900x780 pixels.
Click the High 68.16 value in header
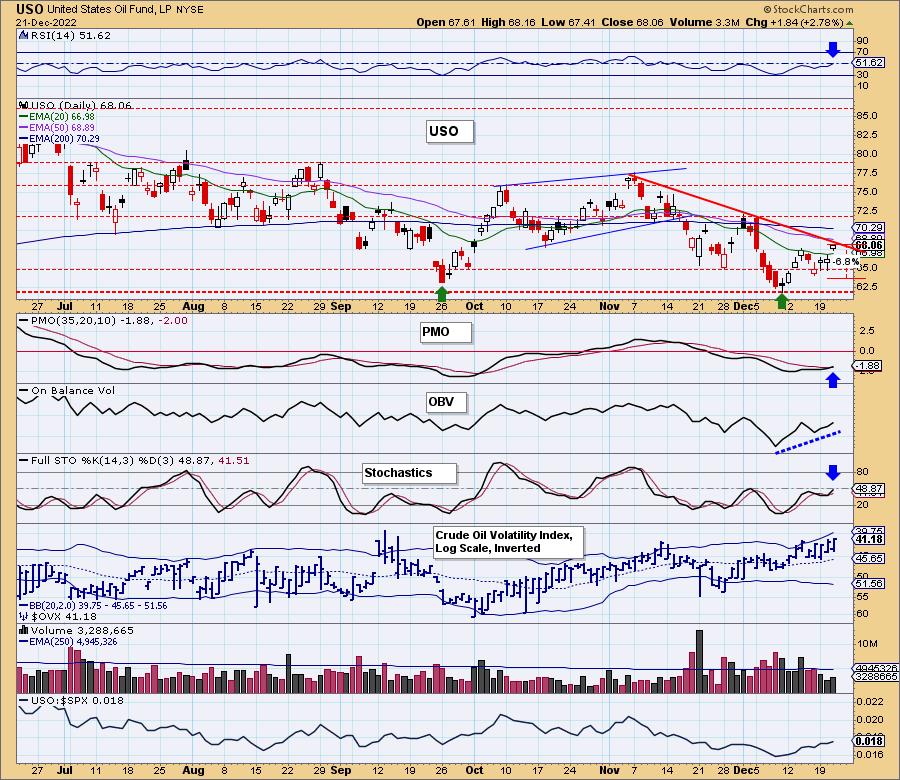(508, 22)
